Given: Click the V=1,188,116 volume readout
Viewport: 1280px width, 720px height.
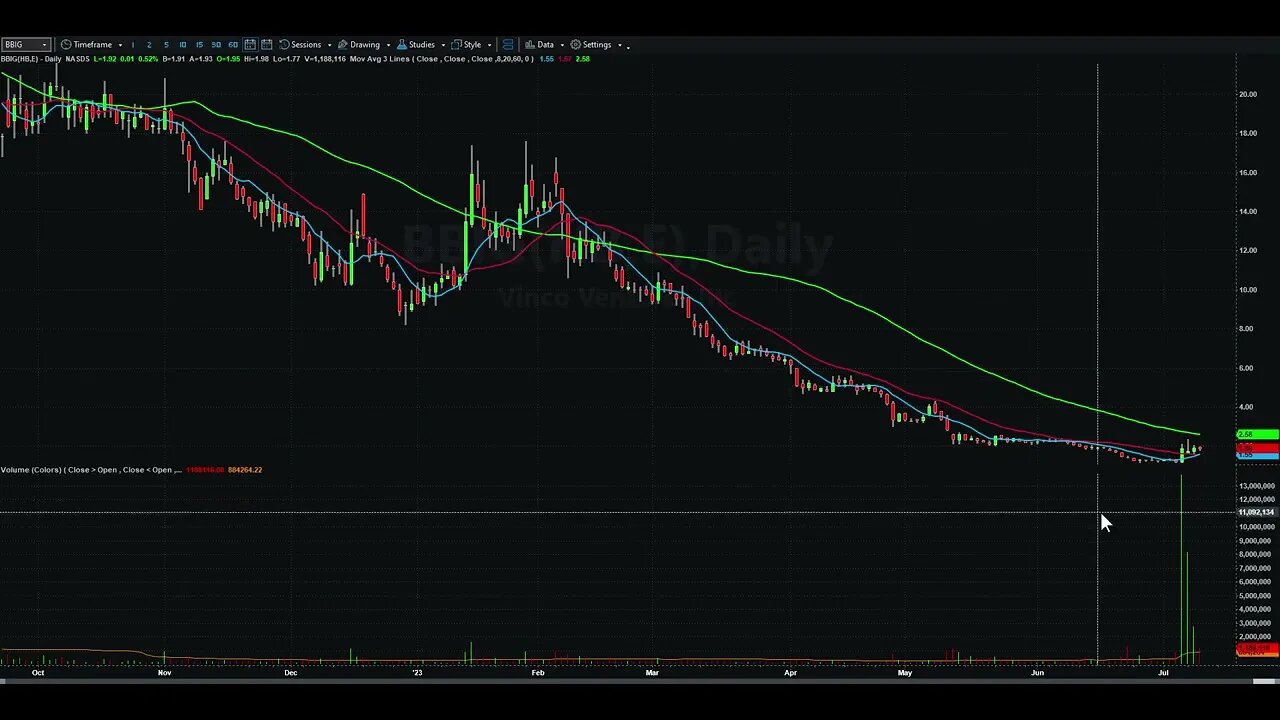Looking at the screenshot, I should coord(326,59).
